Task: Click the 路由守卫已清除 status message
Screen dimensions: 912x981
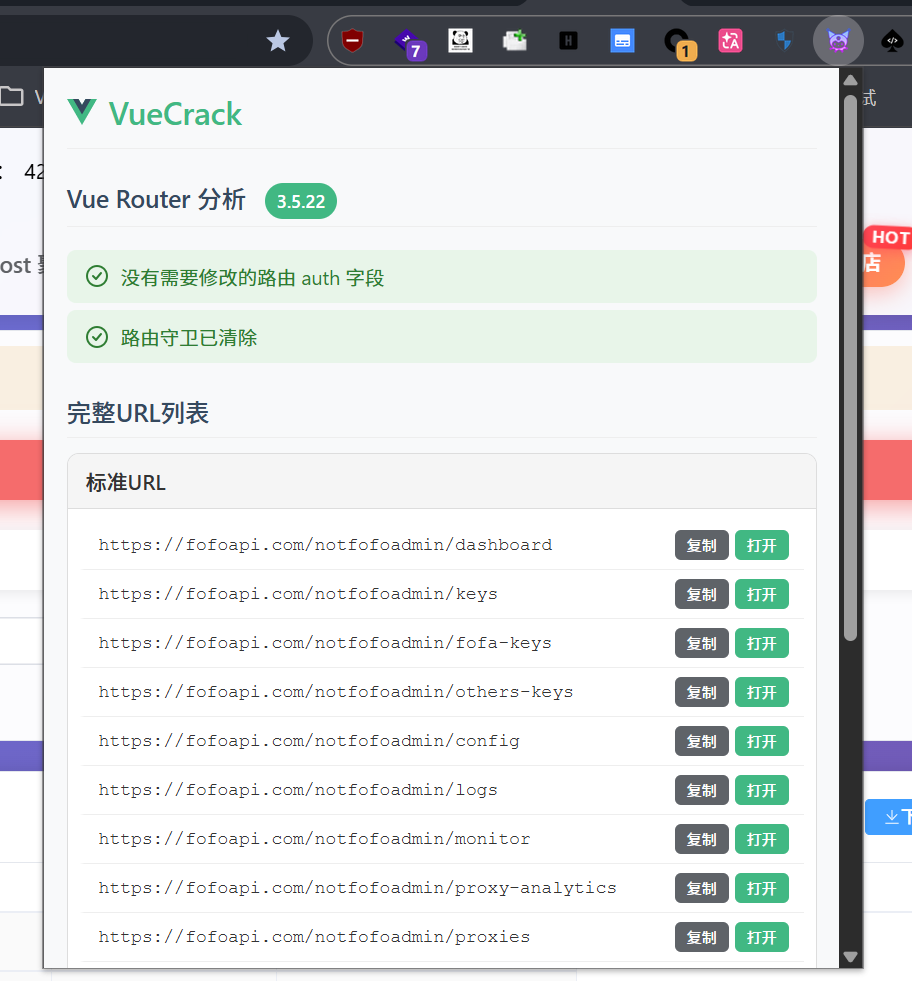Action: click(x=442, y=337)
